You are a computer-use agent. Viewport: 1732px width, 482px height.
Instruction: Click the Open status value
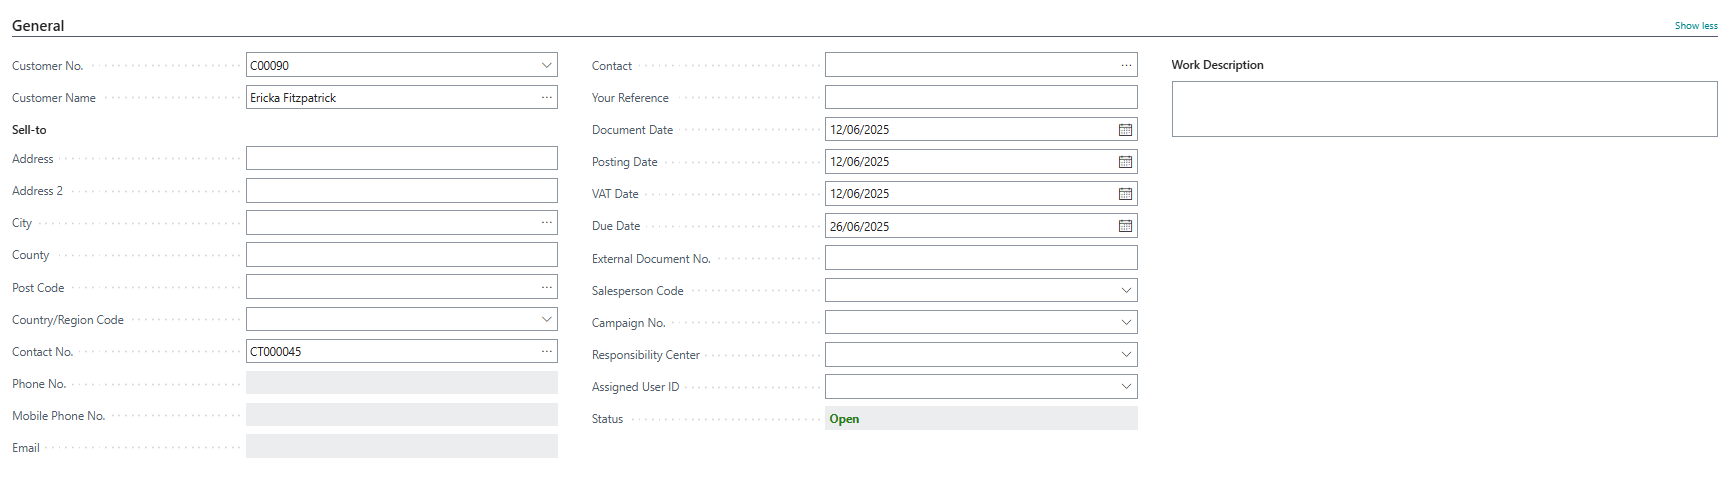[x=844, y=419]
